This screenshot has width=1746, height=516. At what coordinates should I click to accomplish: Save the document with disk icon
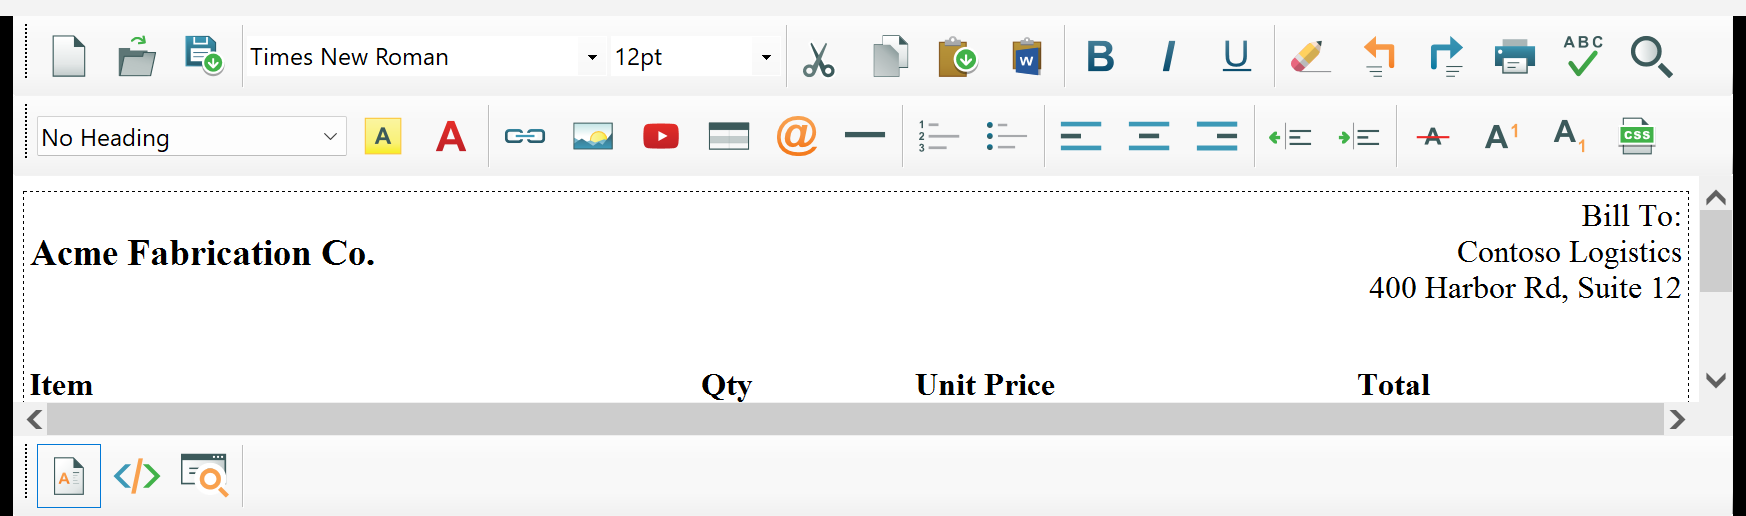click(204, 56)
